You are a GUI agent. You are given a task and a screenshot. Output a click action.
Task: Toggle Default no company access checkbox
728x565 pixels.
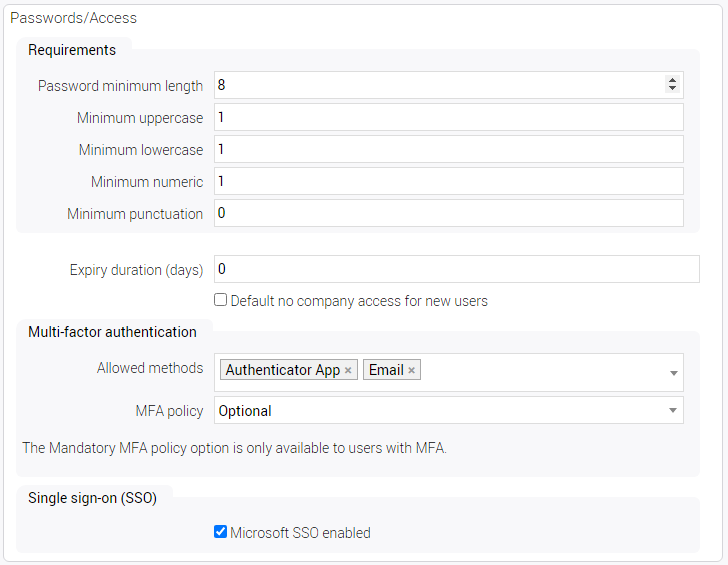221,300
